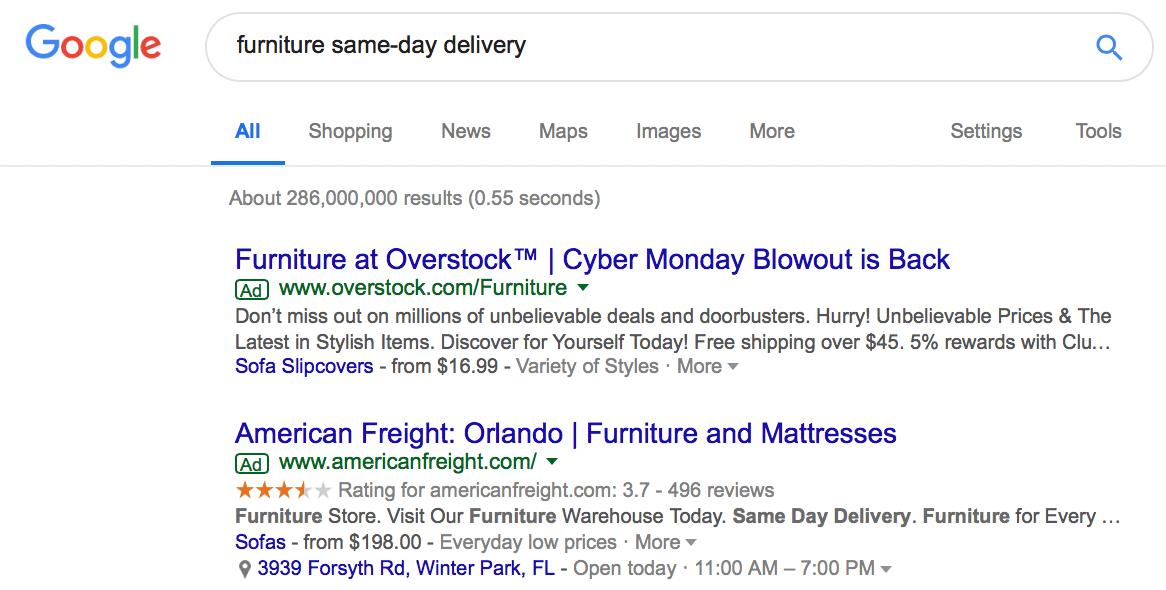Switch to the News tab

coord(466,131)
